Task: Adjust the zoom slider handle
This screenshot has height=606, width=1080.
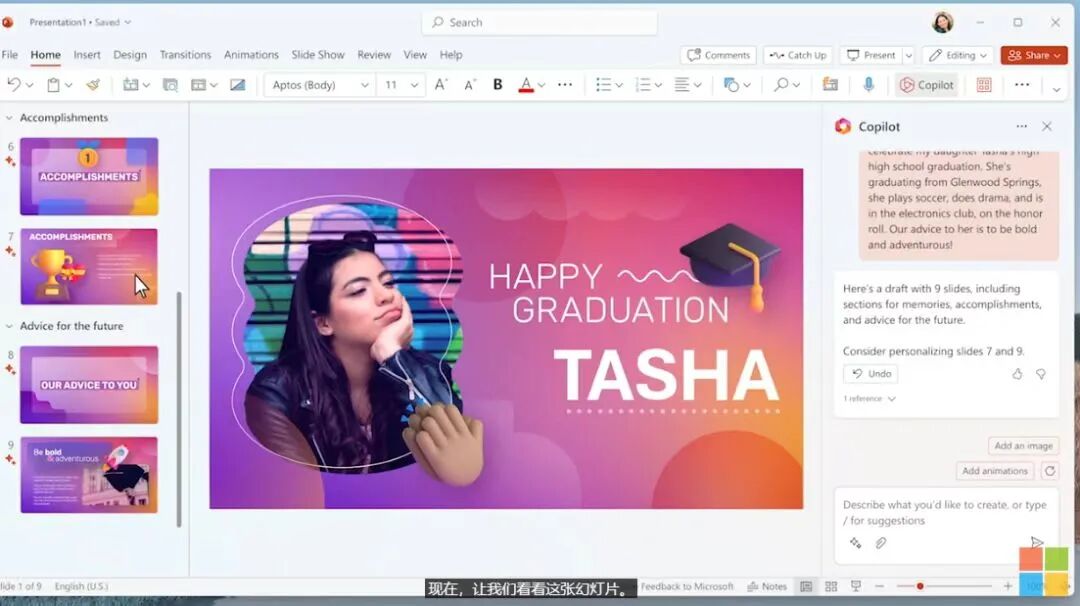Action: pyautogui.click(x=920, y=586)
